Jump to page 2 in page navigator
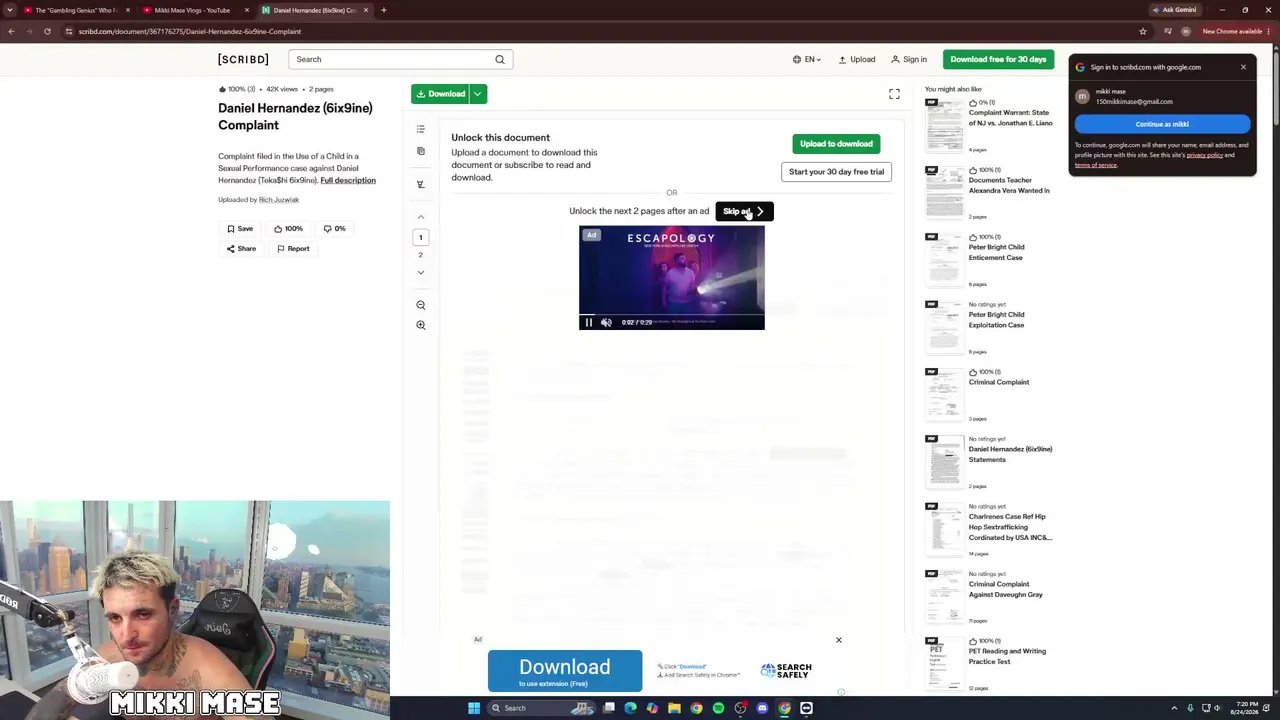The width and height of the screenshot is (1280, 720). coord(421,255)
